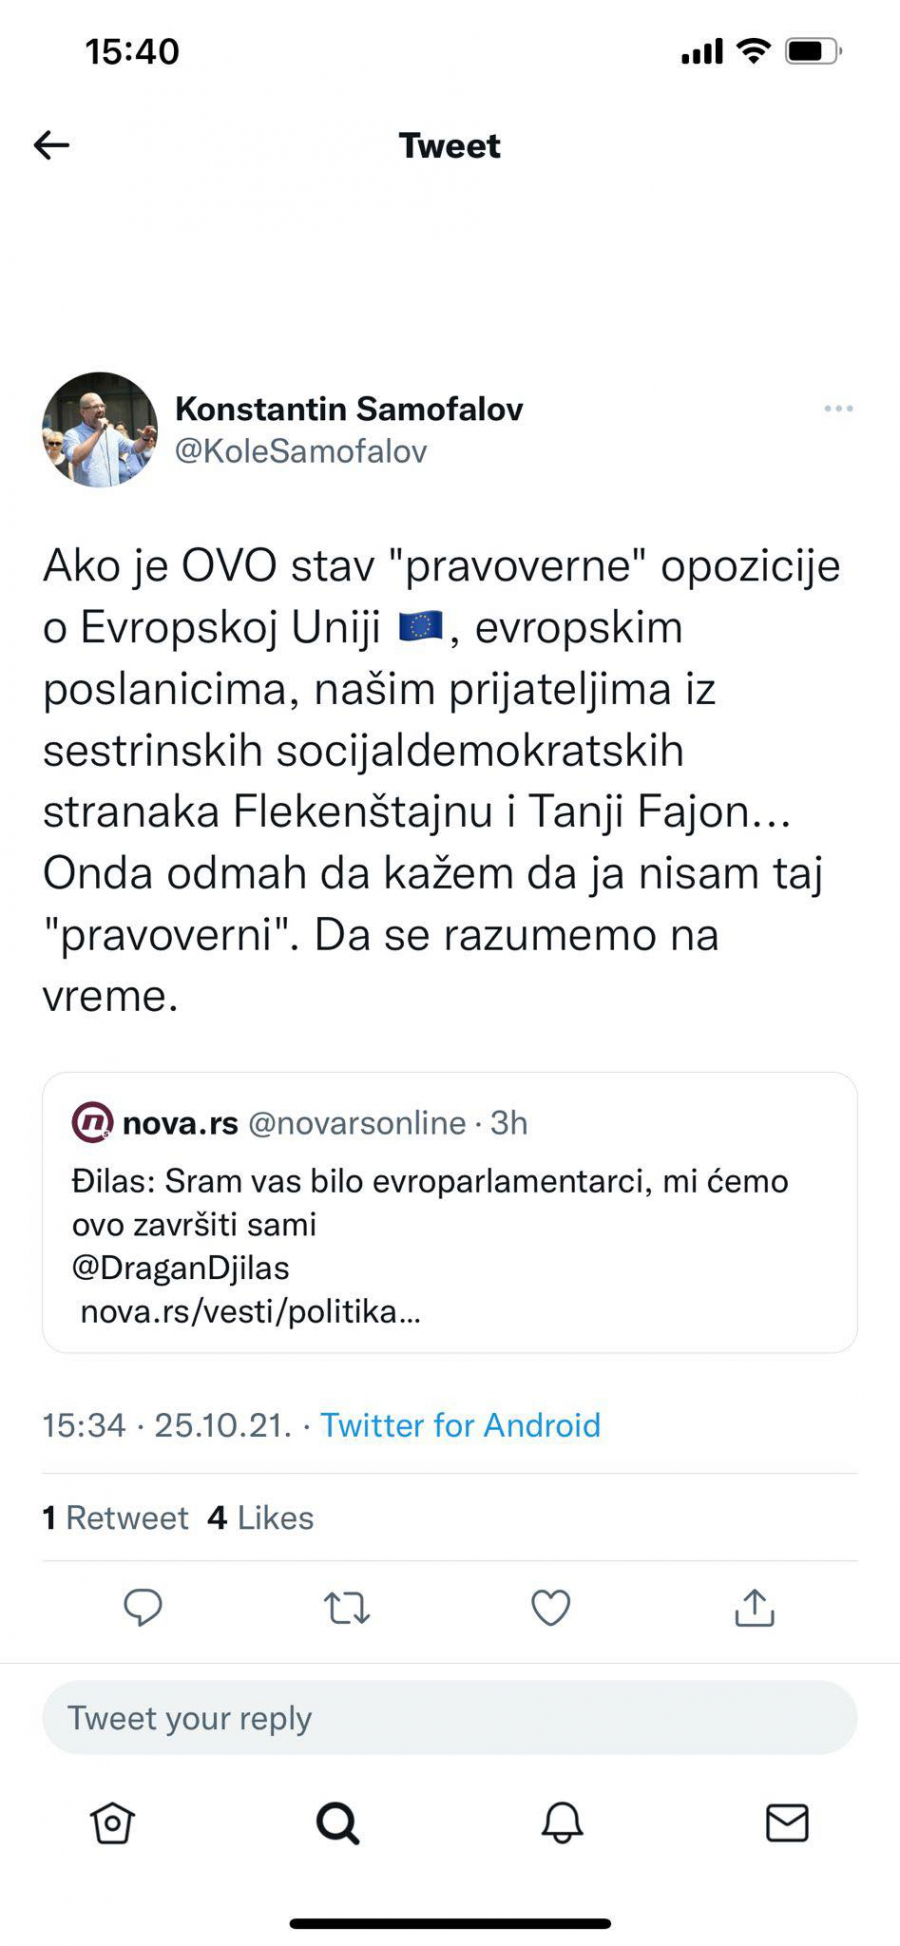Screen dimensions: 900x1946
Task: Check Notifications via the bell icon
Action: 562,1822
